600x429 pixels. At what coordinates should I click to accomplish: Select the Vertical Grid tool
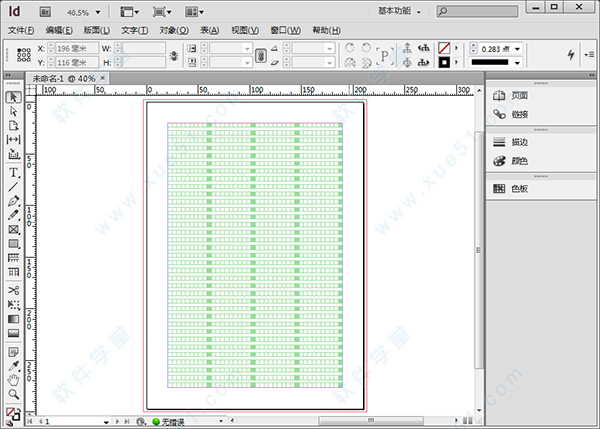tap(13, 272)
